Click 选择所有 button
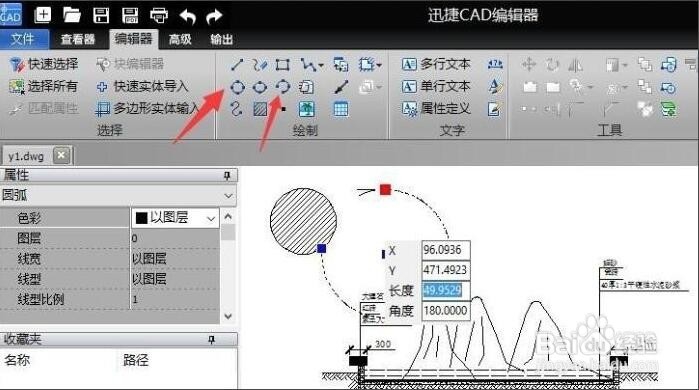699x390 pixels. [43, 86]
